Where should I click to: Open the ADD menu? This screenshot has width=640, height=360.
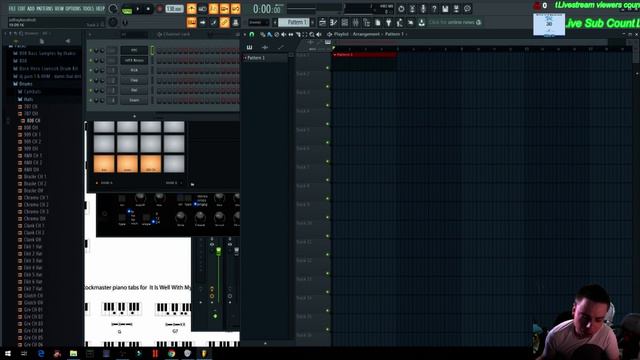click(31, 9)
